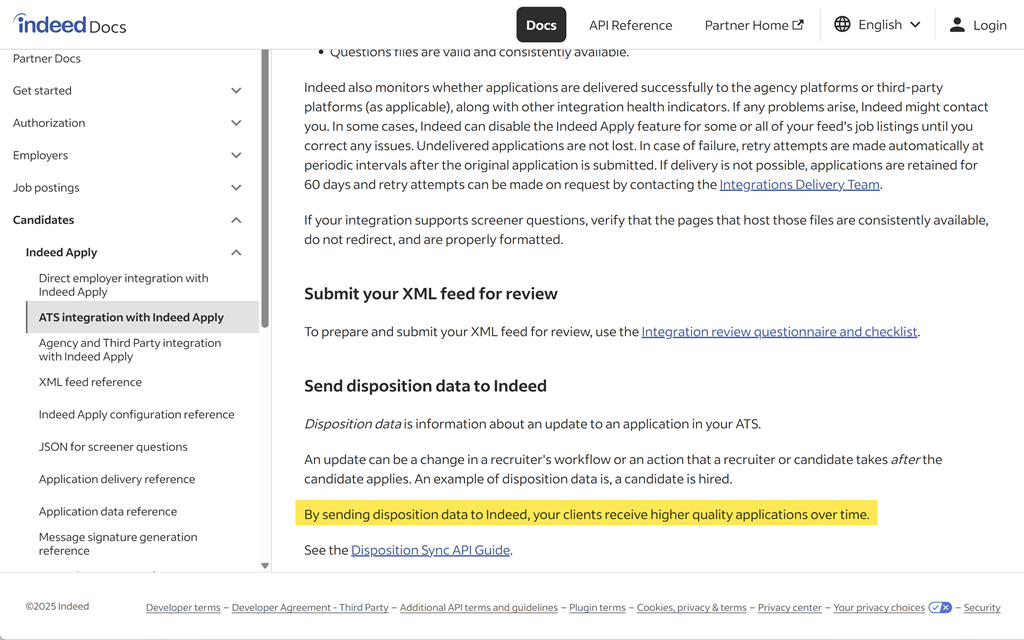Select the Docs tab
The image size is (1024, 640).
[x=541, y=25]
